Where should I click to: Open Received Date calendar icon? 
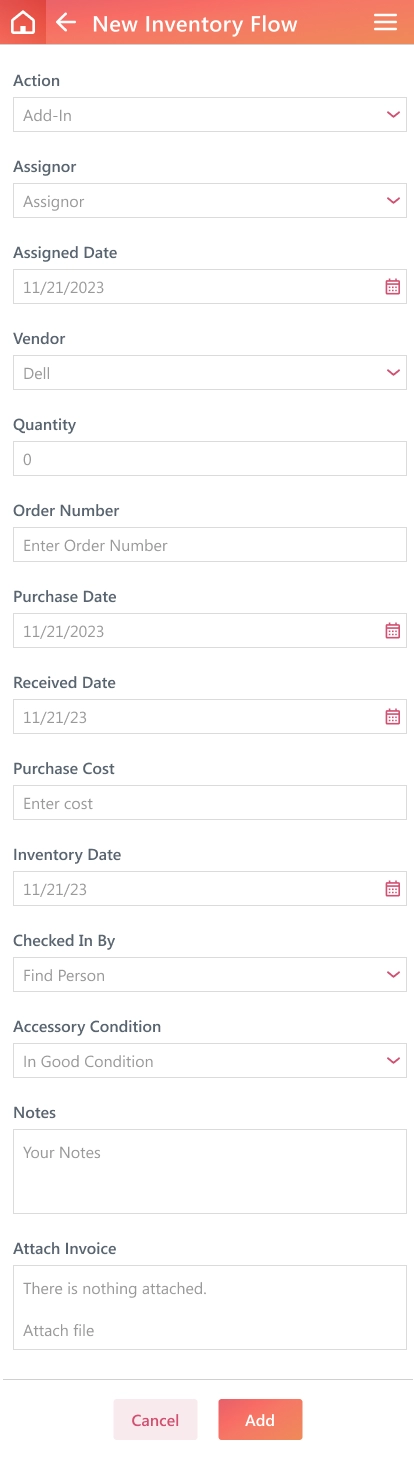(x=393, y=717)
